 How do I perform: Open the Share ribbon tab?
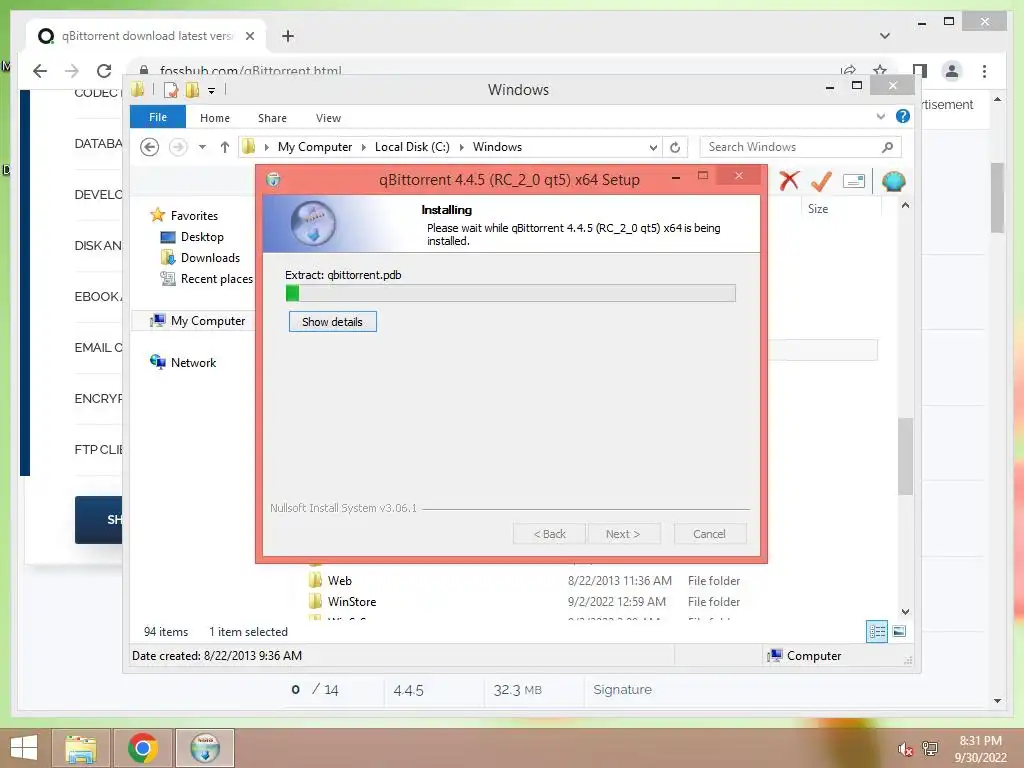coord(272,118)
